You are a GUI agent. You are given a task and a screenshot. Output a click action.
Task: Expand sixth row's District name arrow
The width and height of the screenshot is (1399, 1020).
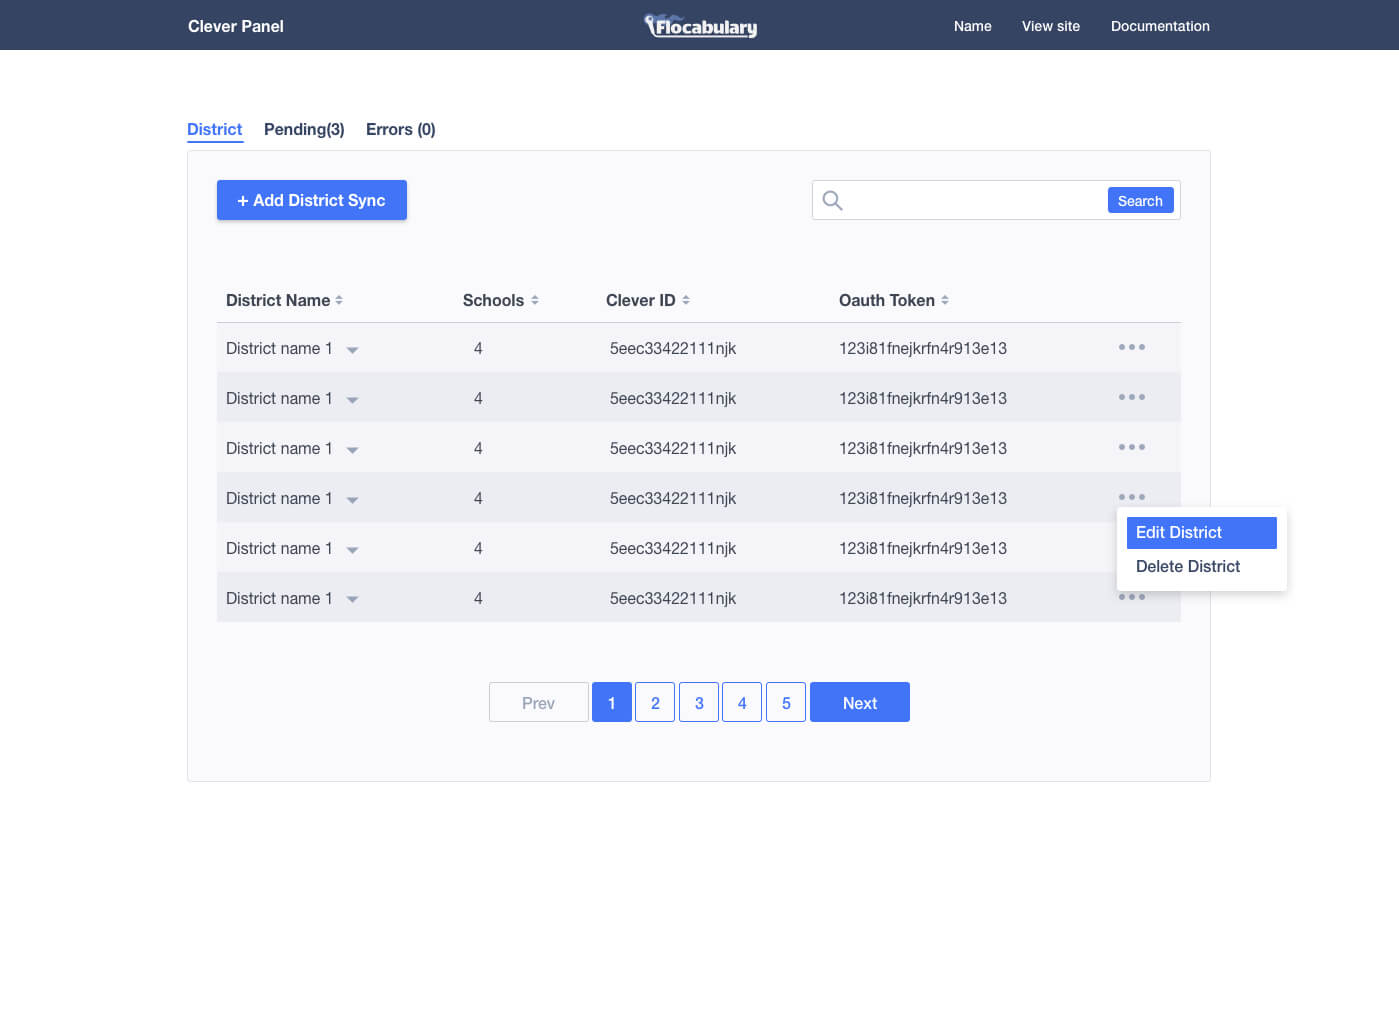click(352, 600)
